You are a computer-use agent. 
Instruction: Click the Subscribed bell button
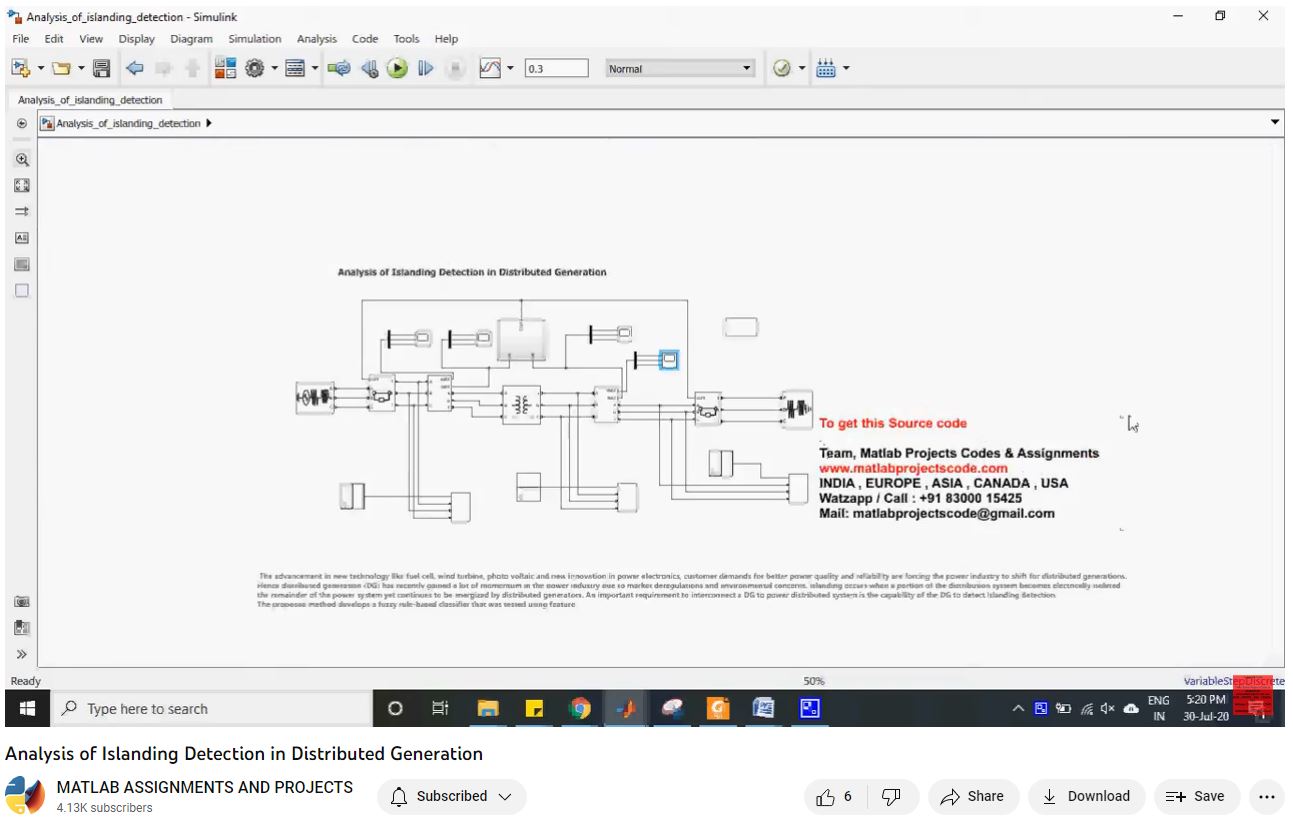(452, 796)
